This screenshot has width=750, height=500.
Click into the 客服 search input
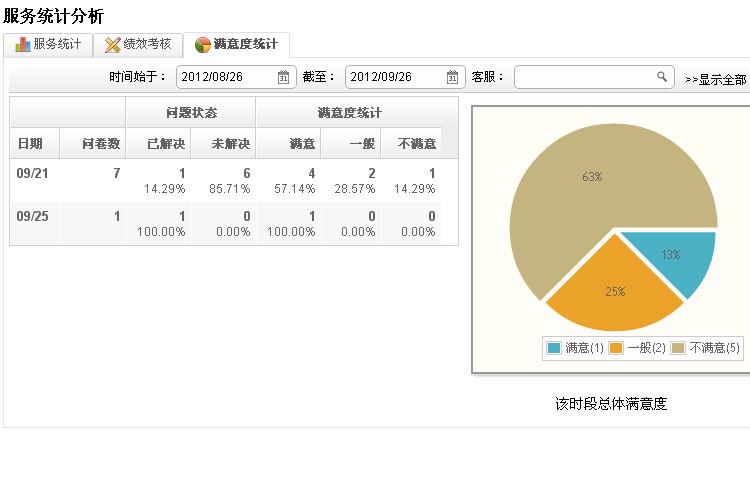pos(594,77)
